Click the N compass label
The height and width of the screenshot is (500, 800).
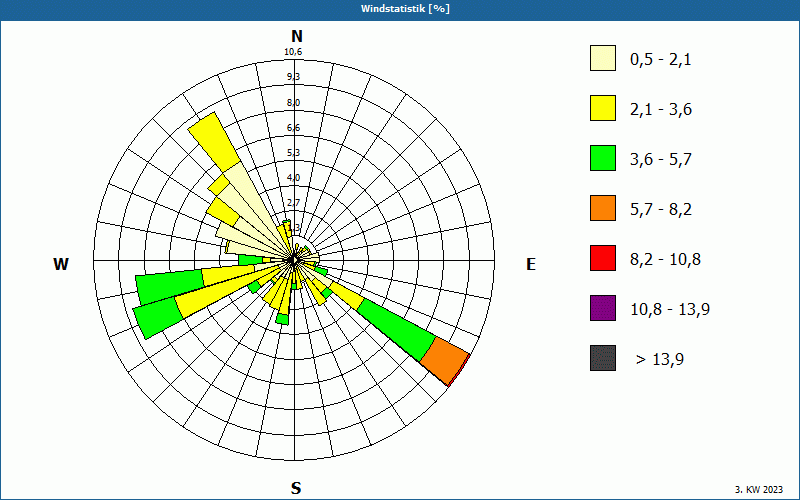296,36
